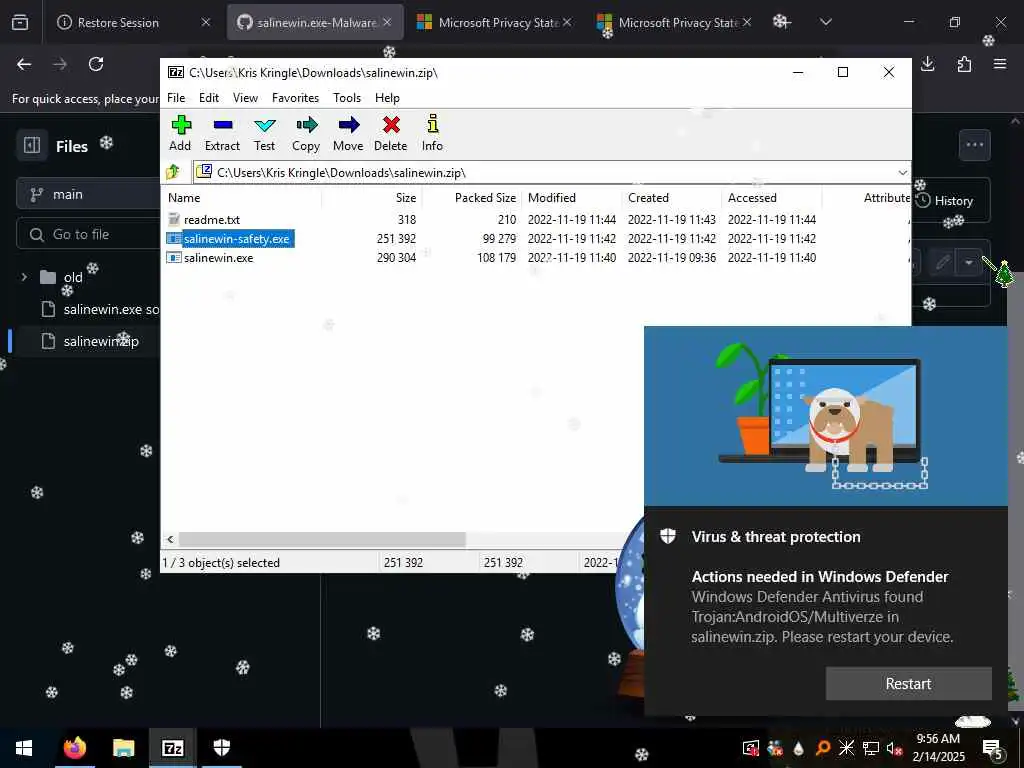The image size is (1024, 768).
Task: Click the red Delete toolbar icon
Action: (391, 133)
